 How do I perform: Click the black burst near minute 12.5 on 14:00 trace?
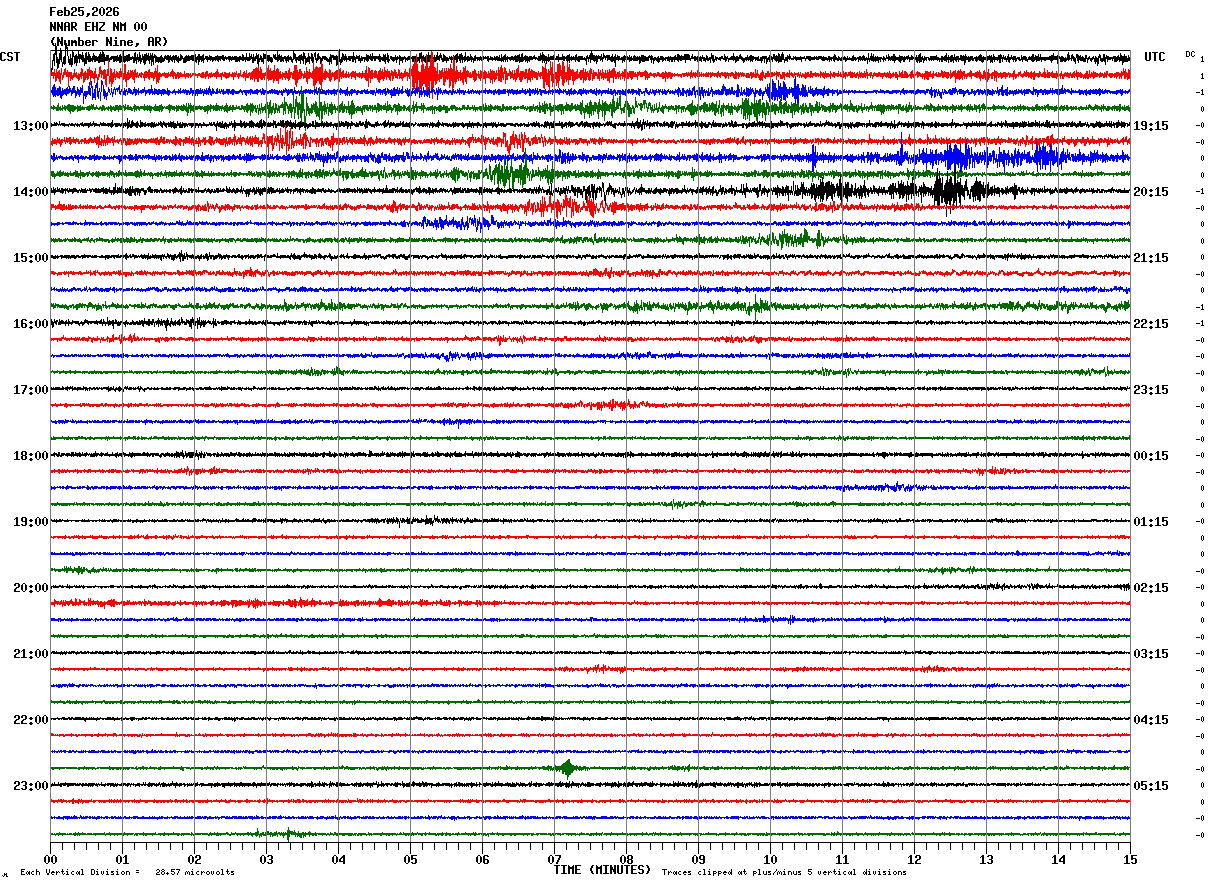948,190
